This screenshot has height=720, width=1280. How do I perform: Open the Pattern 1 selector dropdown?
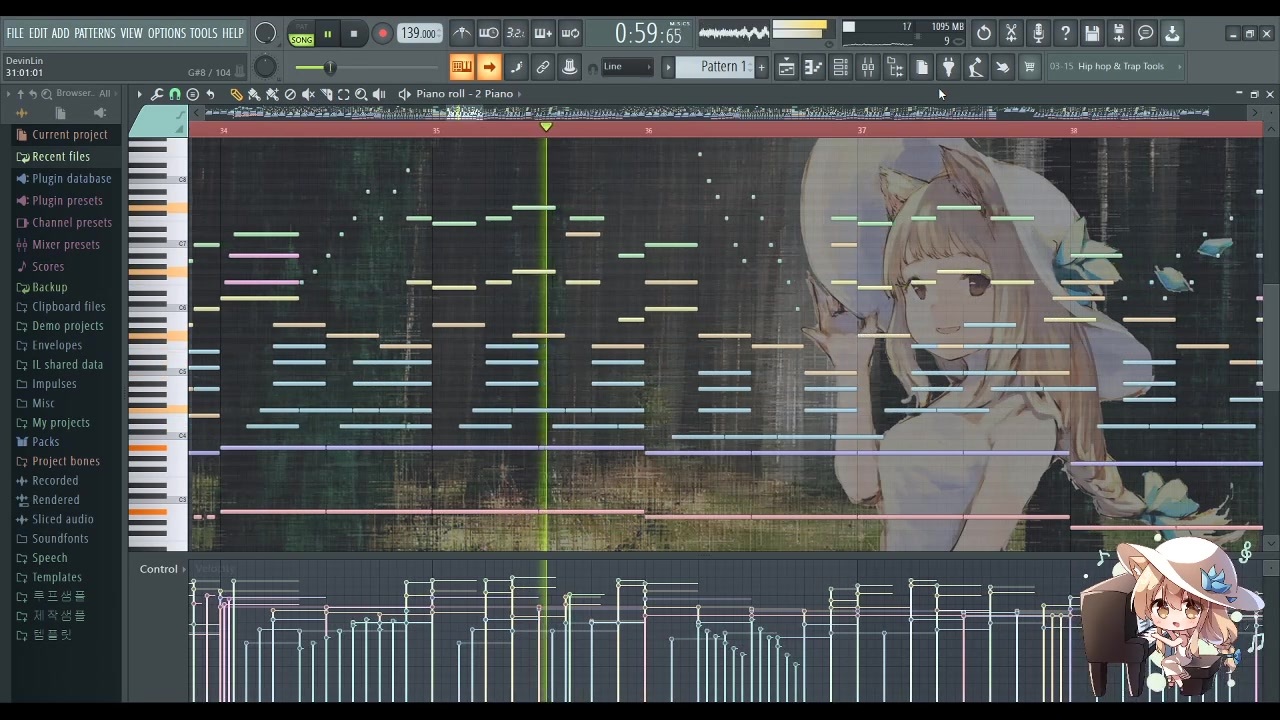point(722,67)
